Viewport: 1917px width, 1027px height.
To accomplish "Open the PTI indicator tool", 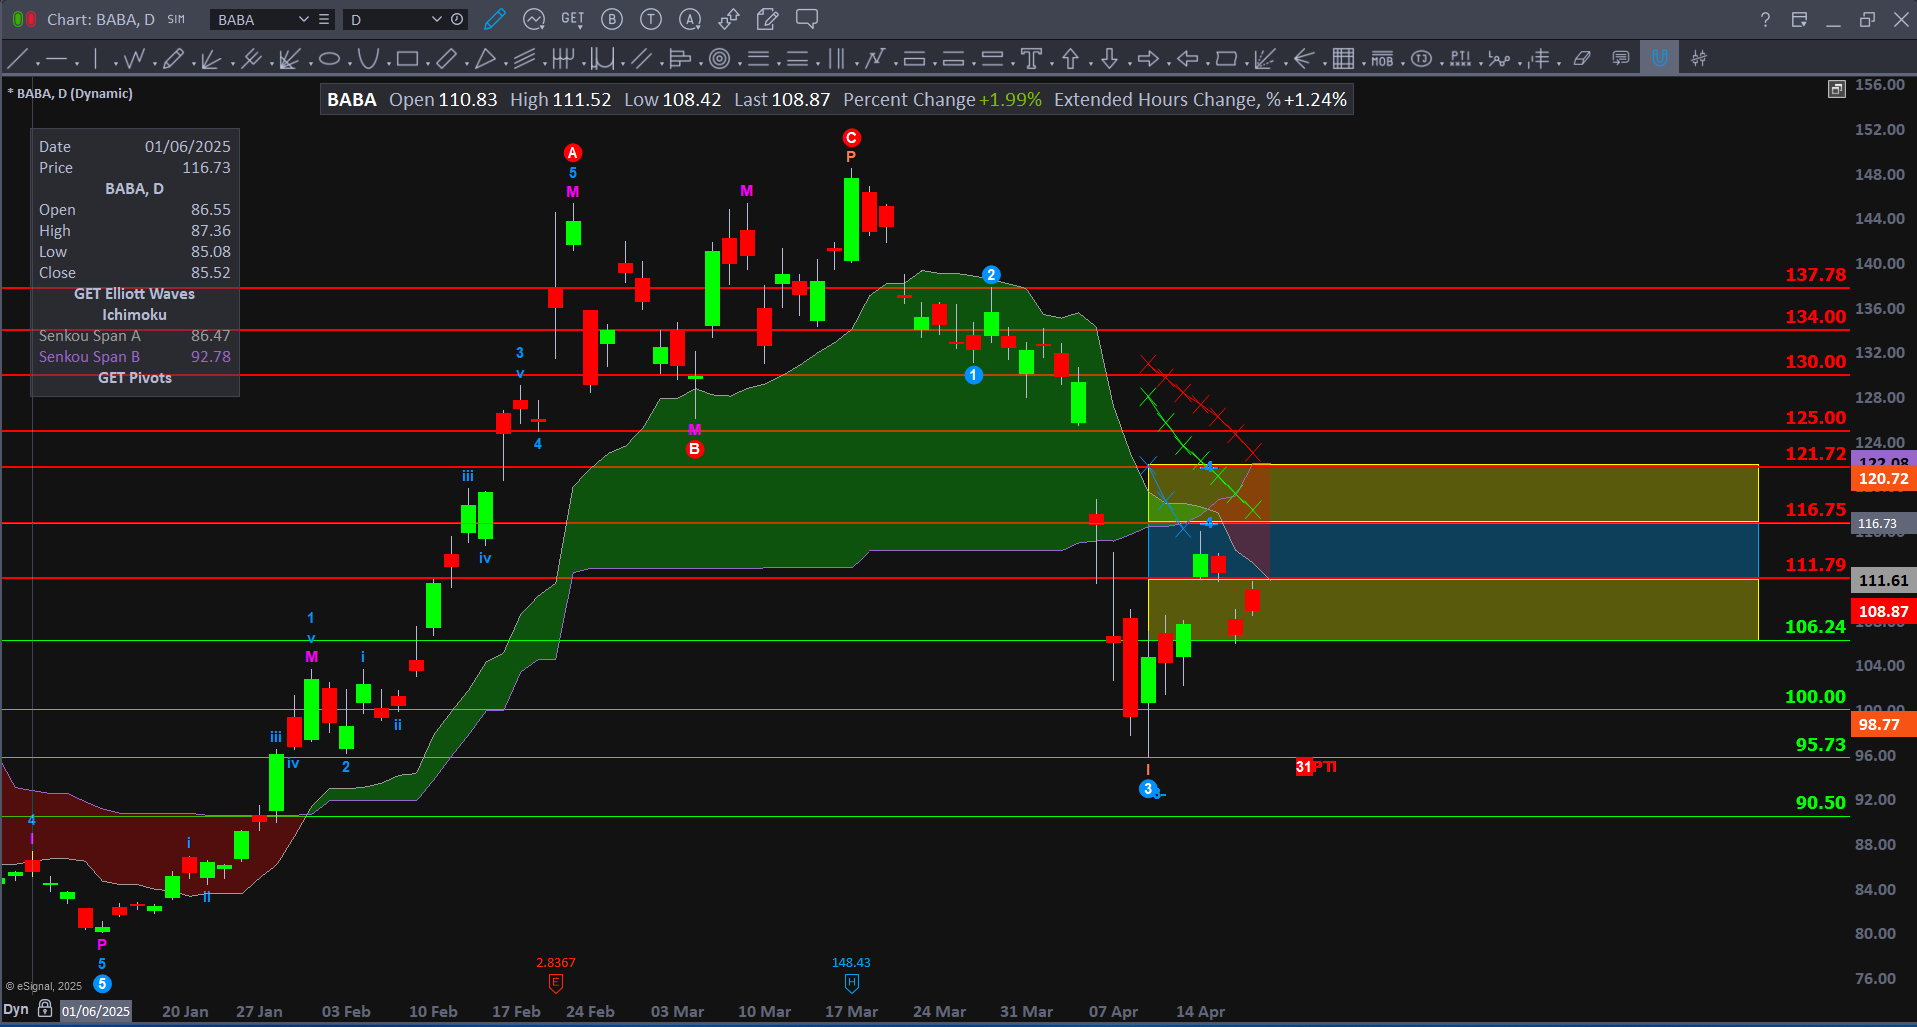I will 1460,57.
